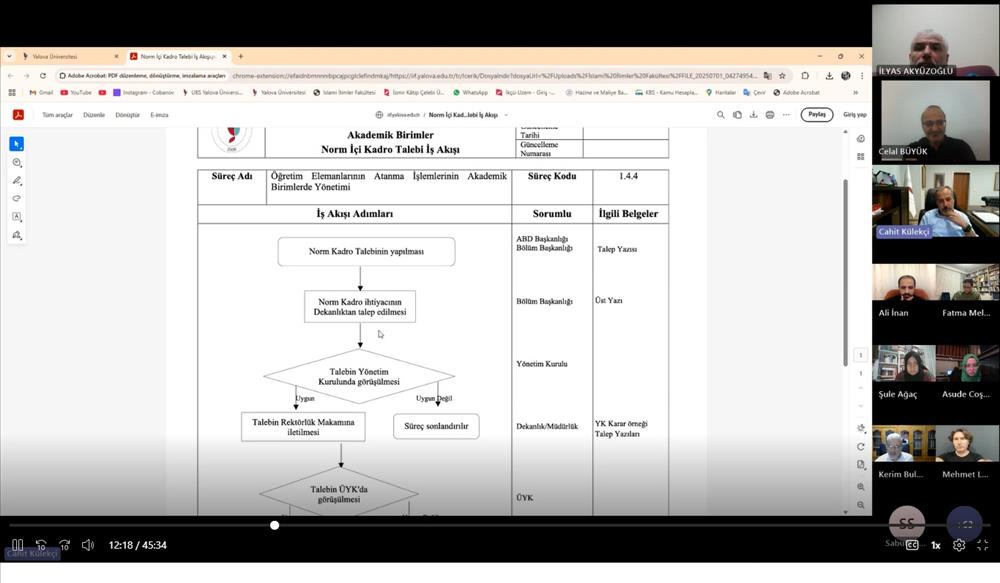Open the Chrome three-dot menu
The height and width of the screenshot is (583, 1000).
862,75
